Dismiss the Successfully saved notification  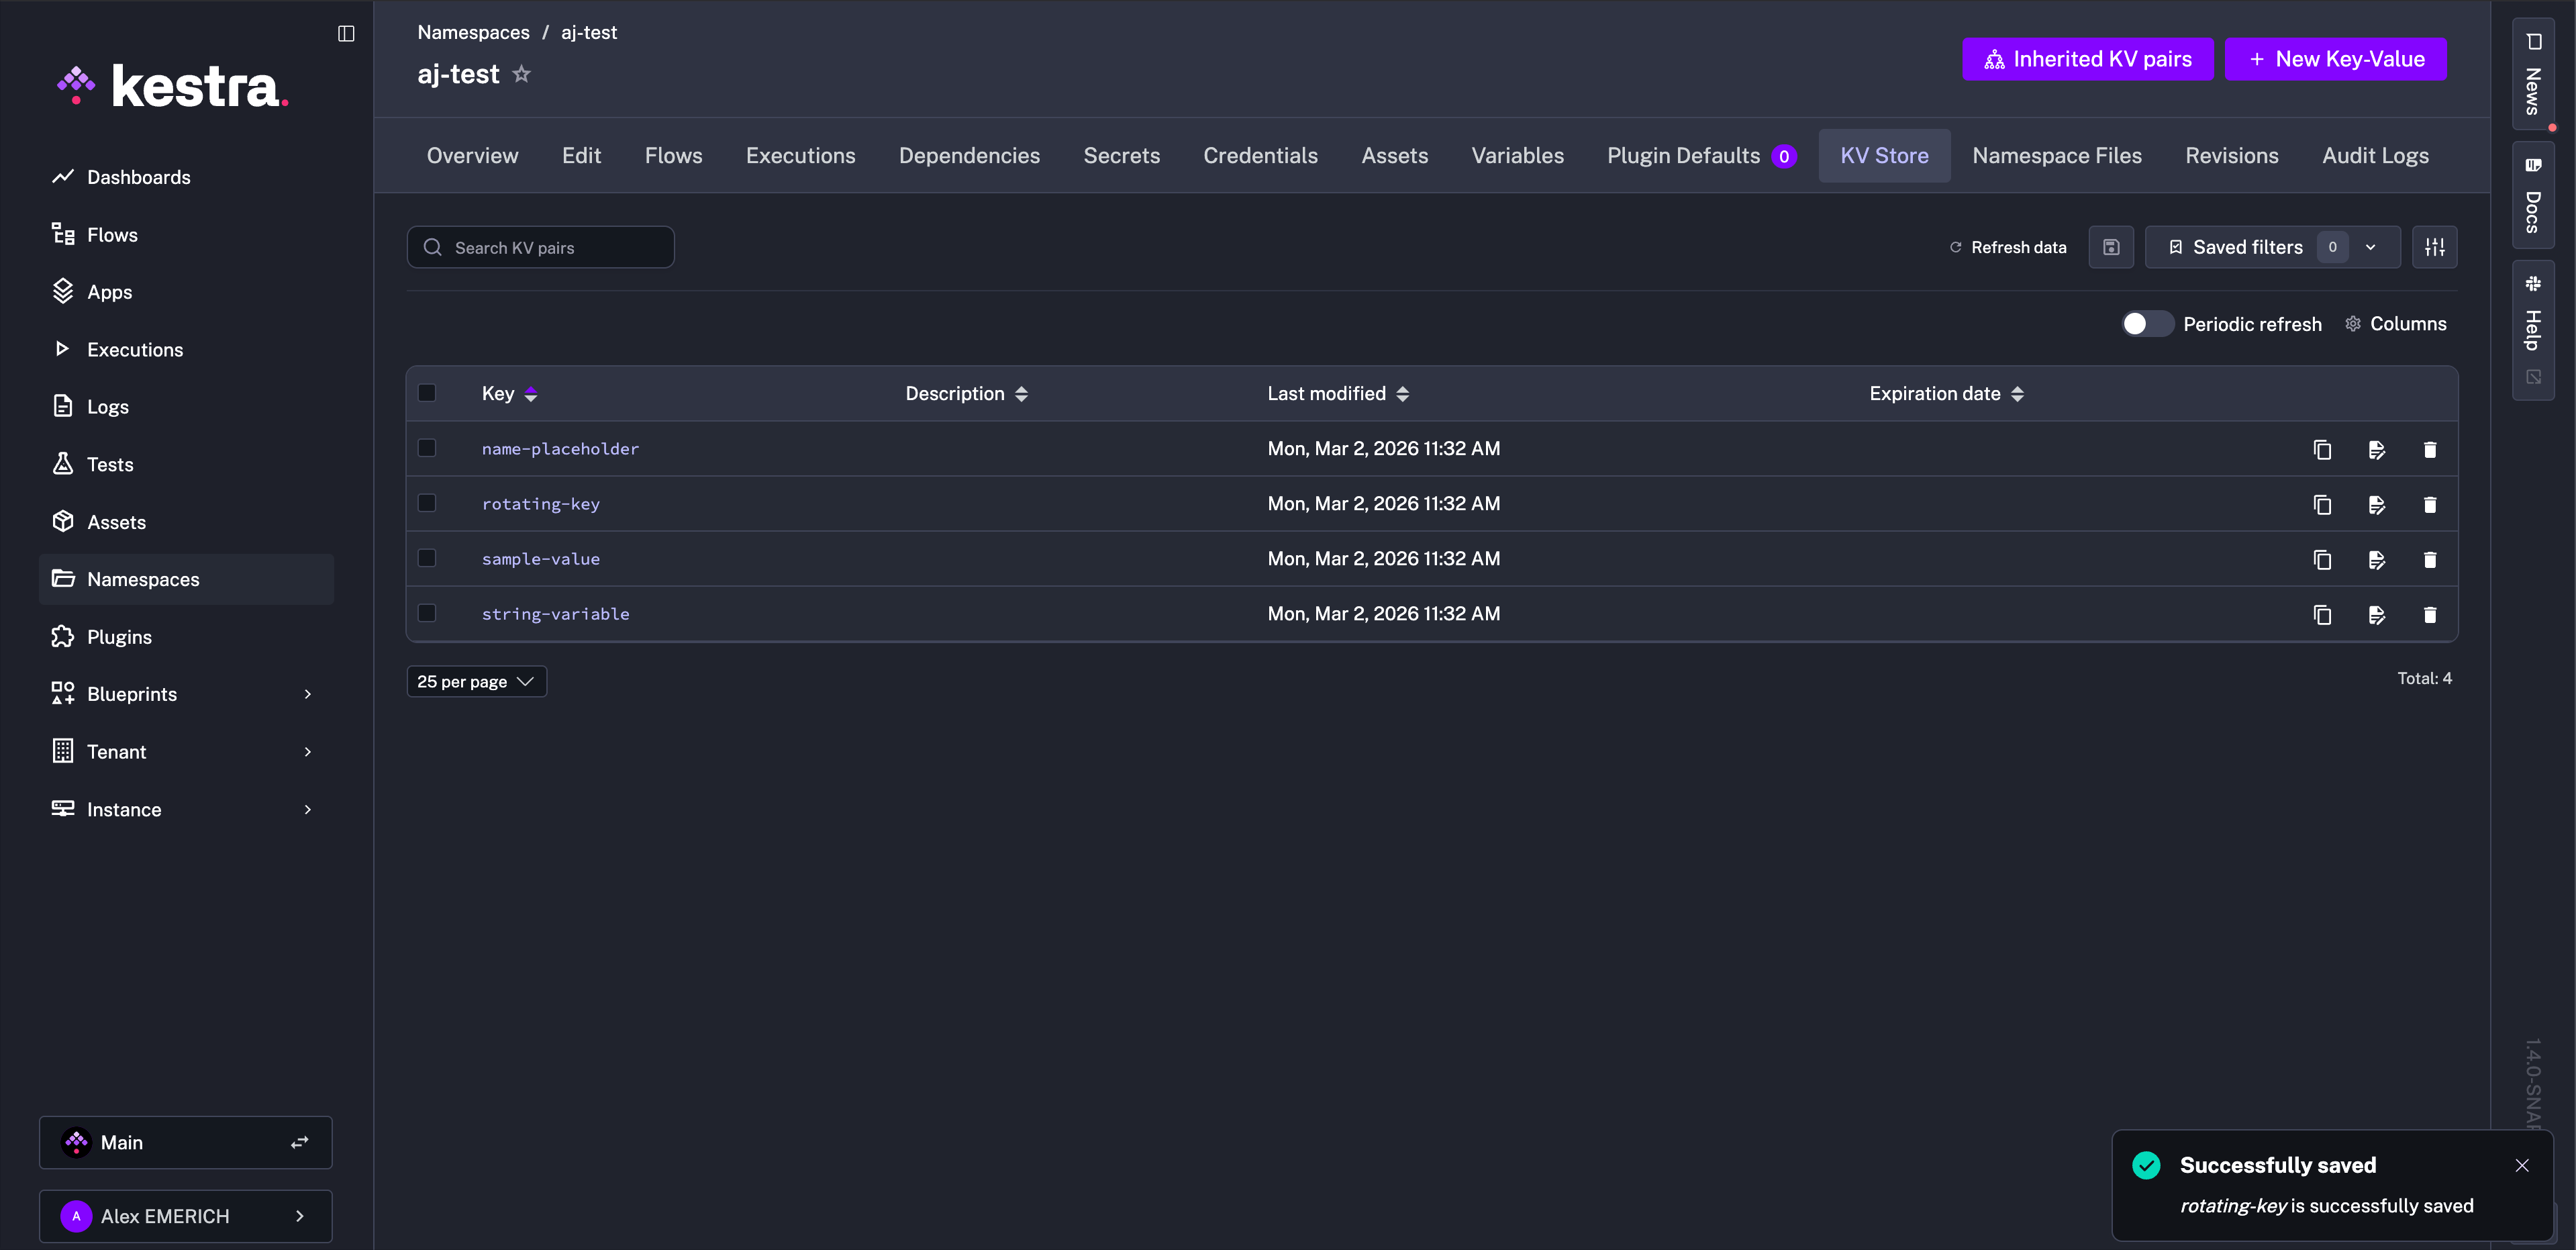tap(2521, 1165)
